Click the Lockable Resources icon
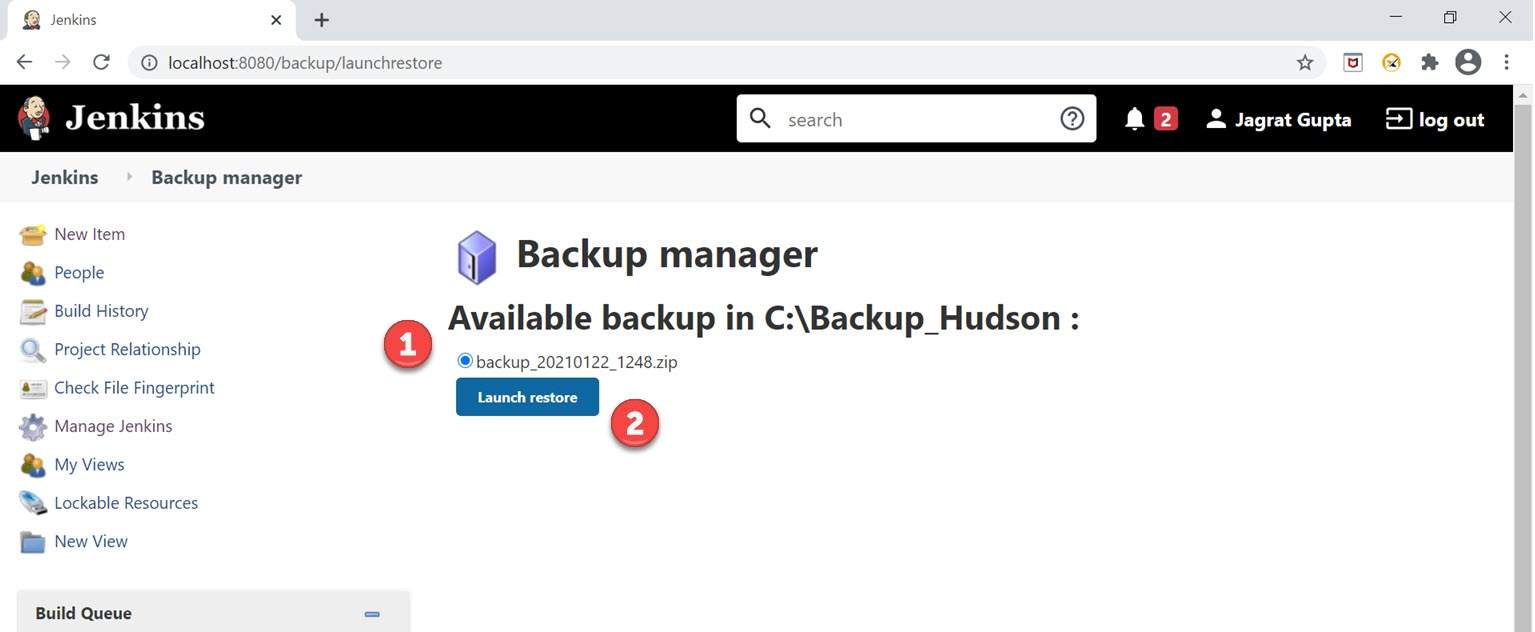 pos(33,503)
